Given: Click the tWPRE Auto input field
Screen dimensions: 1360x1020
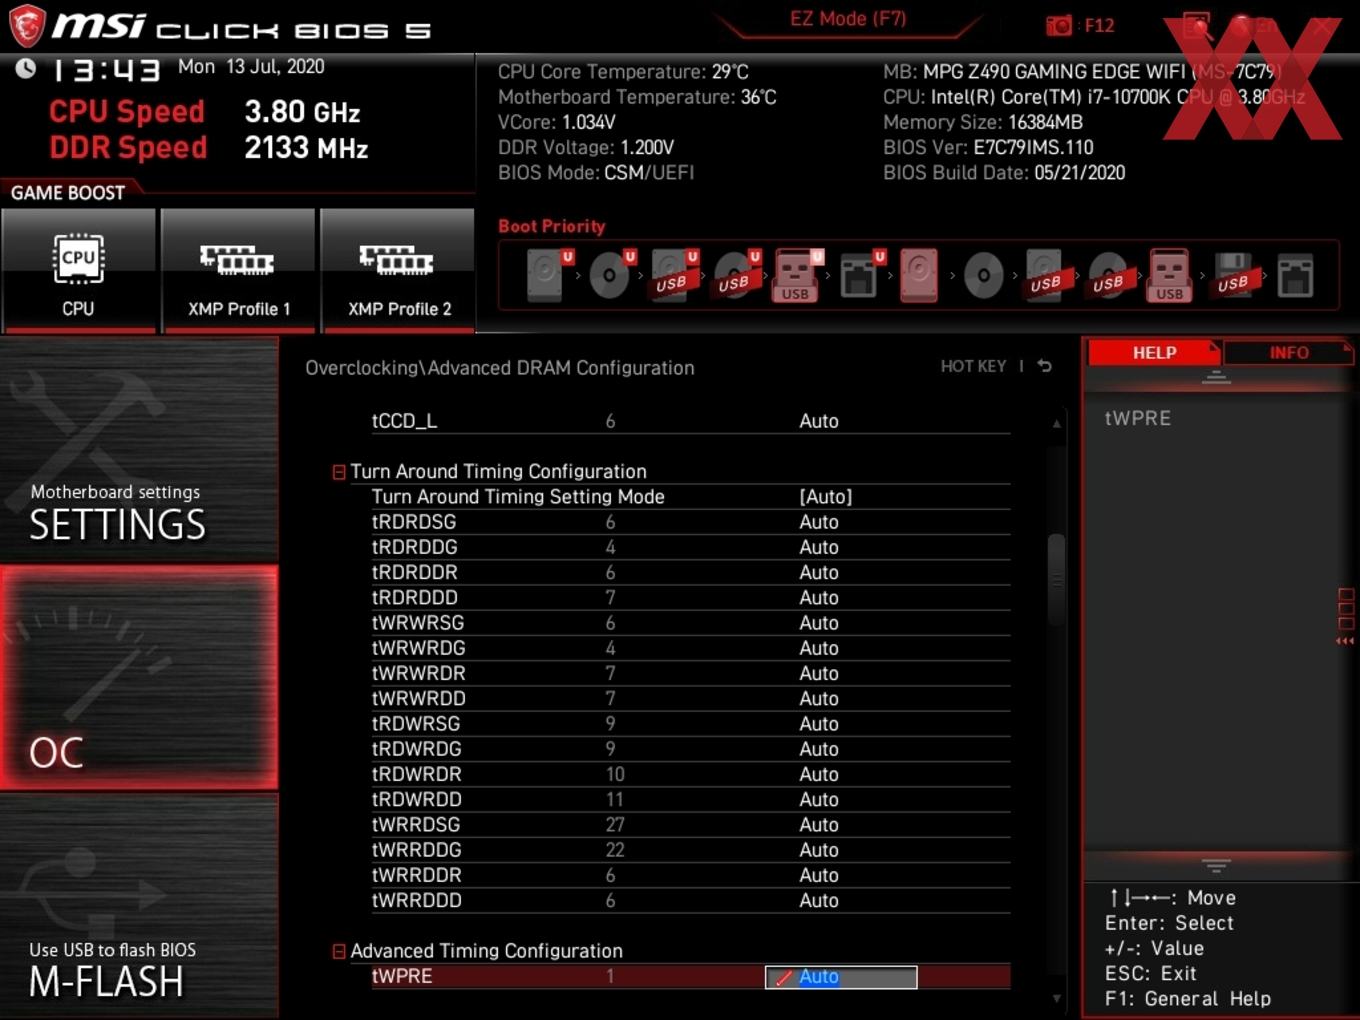Looking at the screenshot, I should [841, 977].
